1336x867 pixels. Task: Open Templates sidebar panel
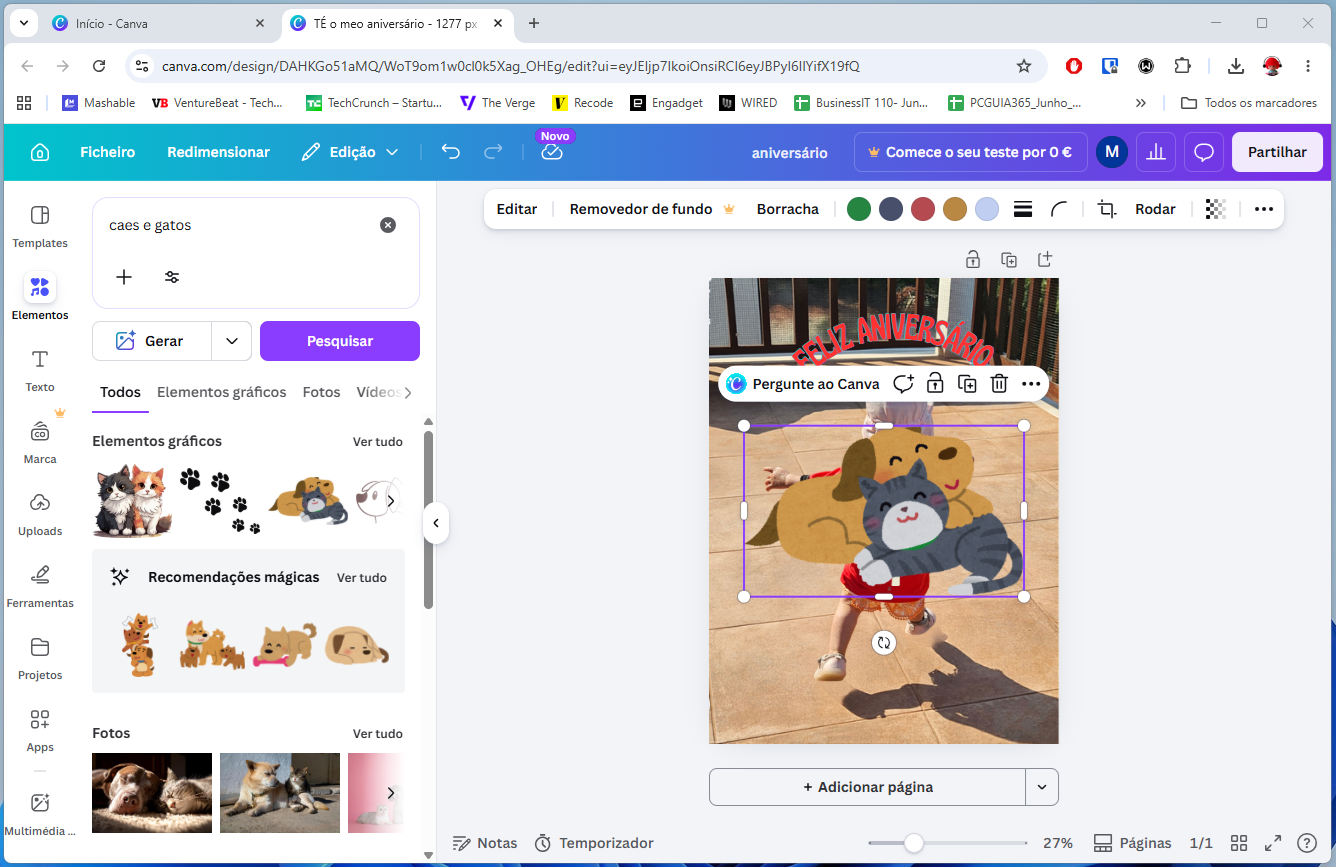(x=40, y=226)
